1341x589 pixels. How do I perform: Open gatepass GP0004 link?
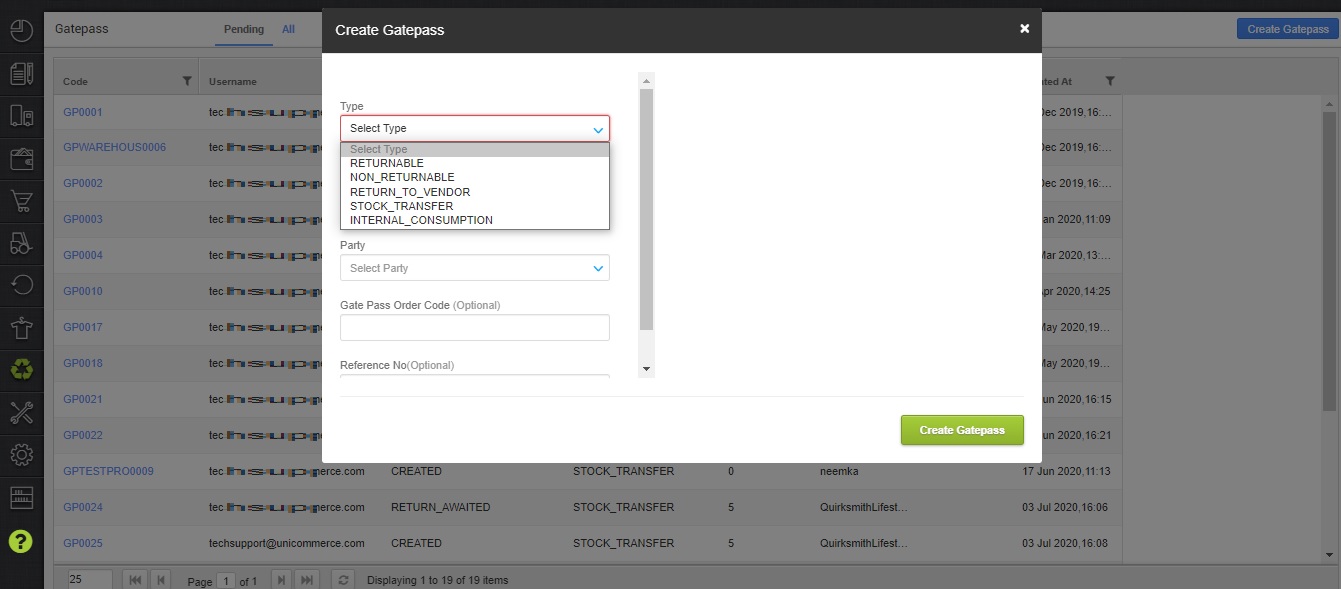[83, 256]
